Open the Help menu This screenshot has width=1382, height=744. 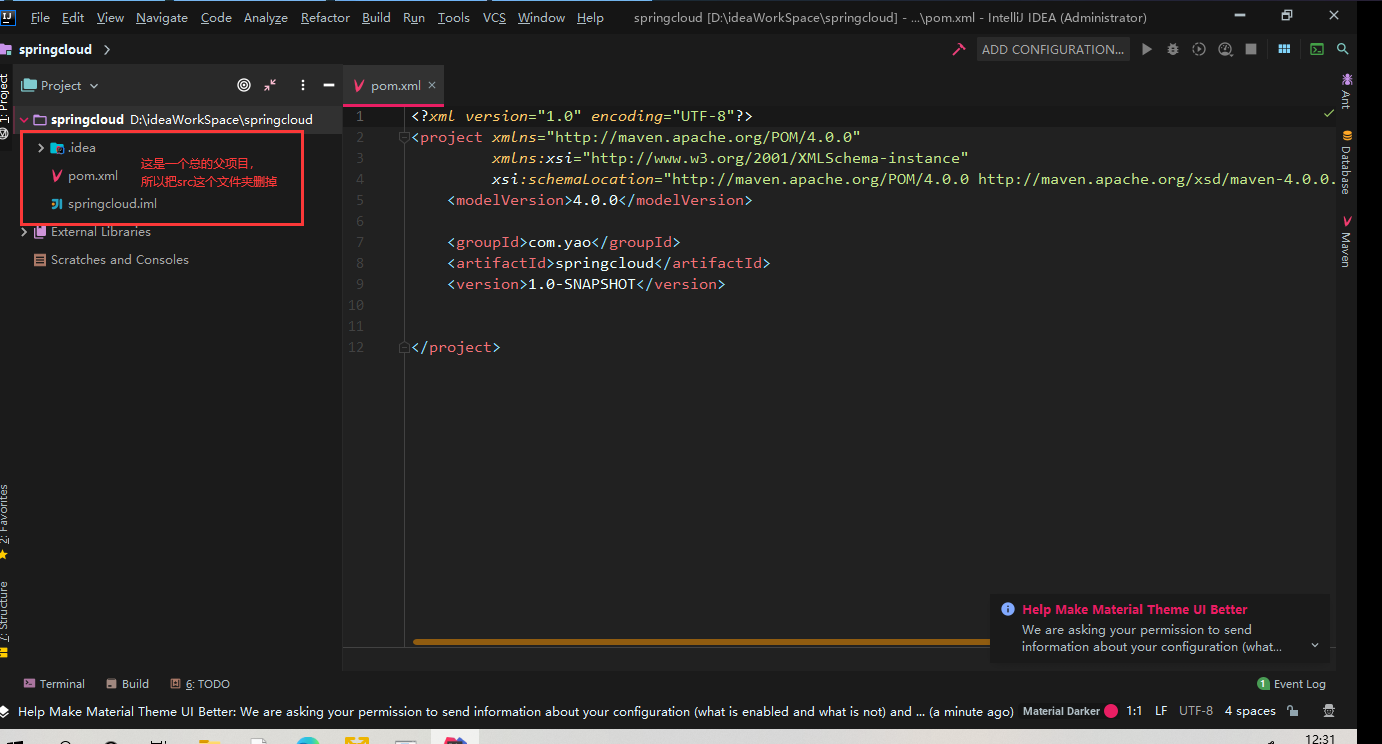[590, 17]
